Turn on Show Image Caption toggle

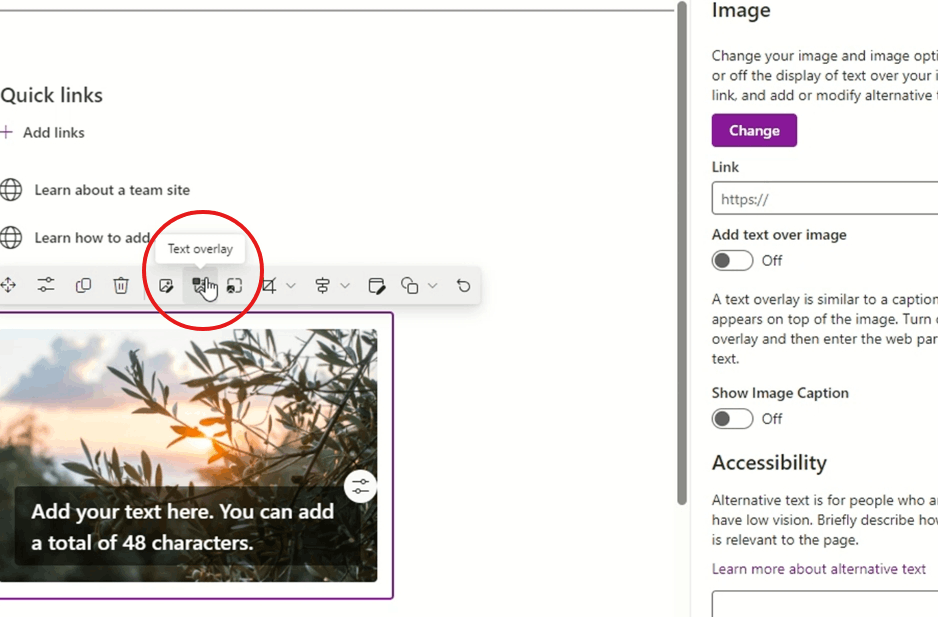click(732, 418)
